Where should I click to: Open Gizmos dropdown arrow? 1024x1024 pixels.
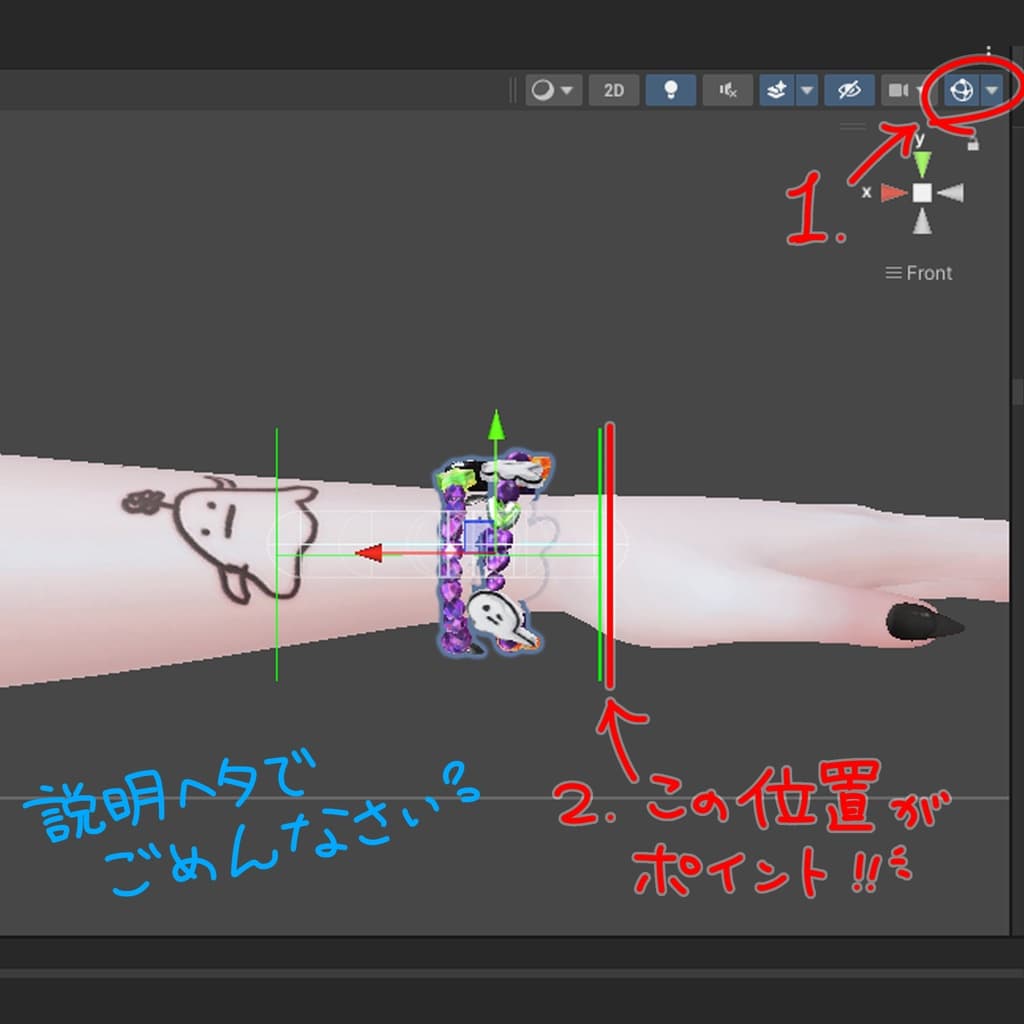point(992,89)
